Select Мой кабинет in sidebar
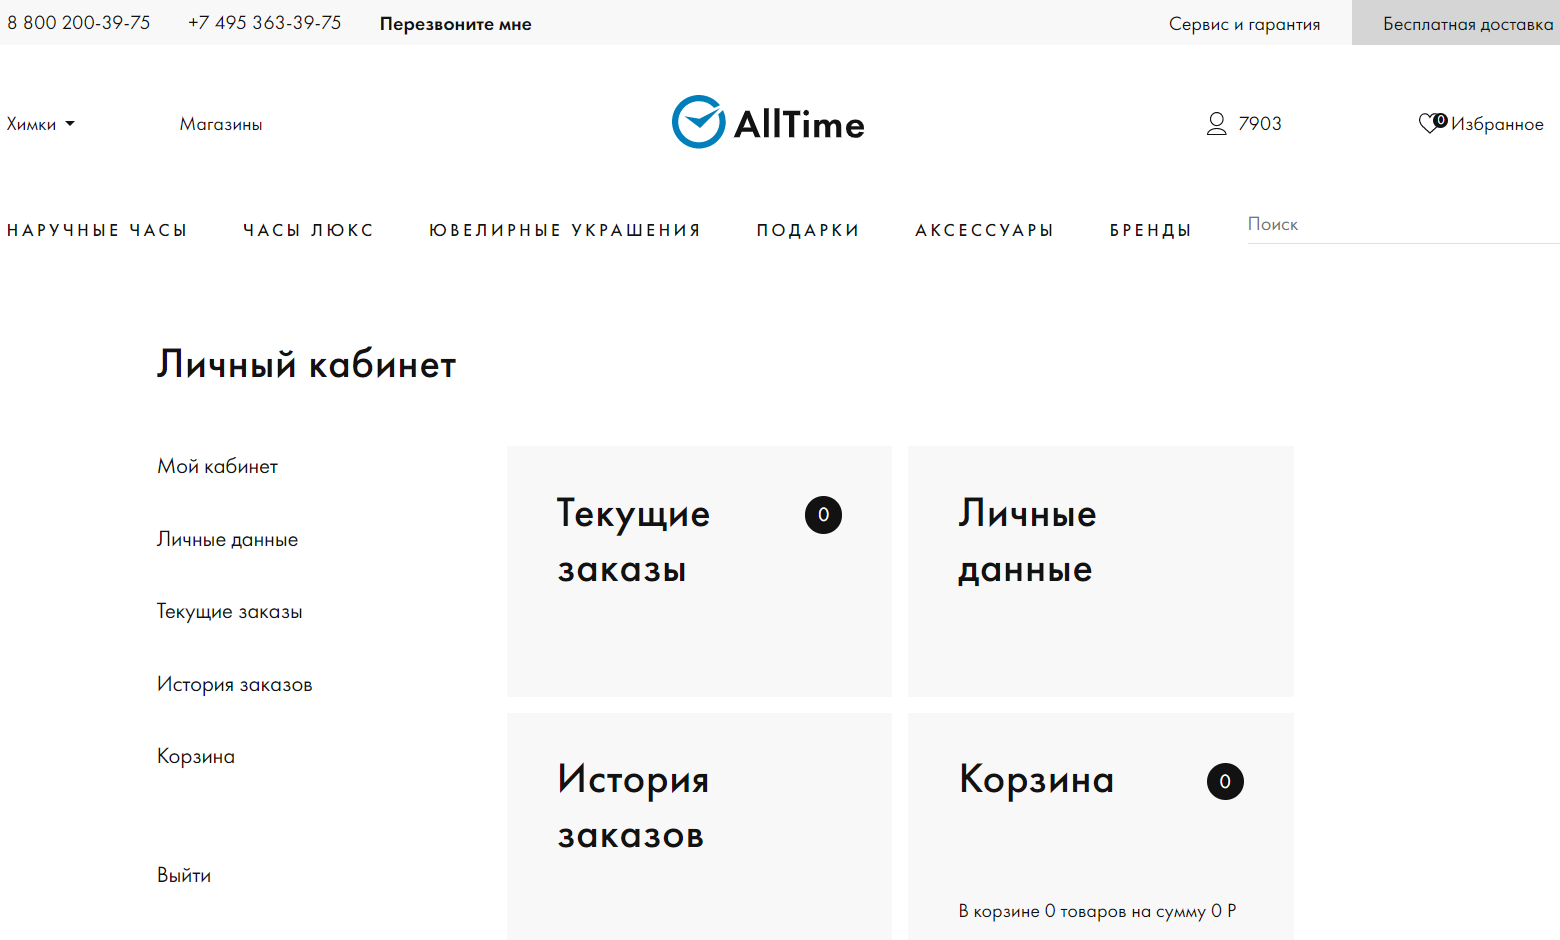The width and height of the screenshot is (1560, 940). pyautogui.click(x=217, y=467)
